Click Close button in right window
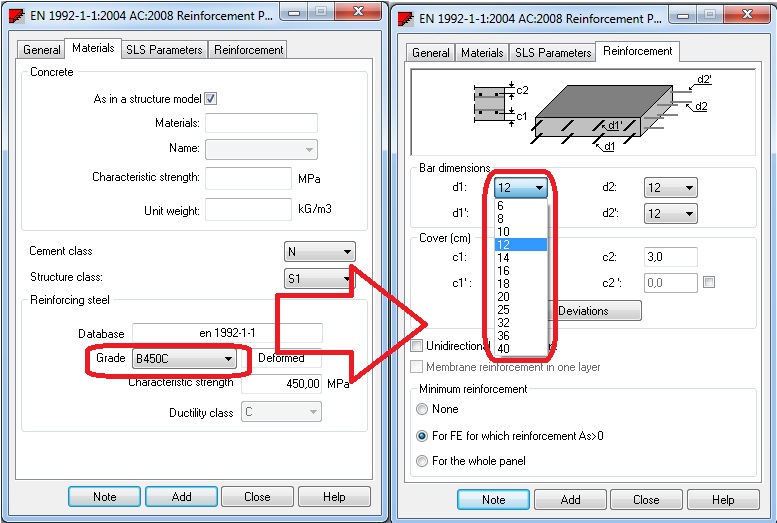The width and height of the screenshot is (777, 523). point(646,500)
